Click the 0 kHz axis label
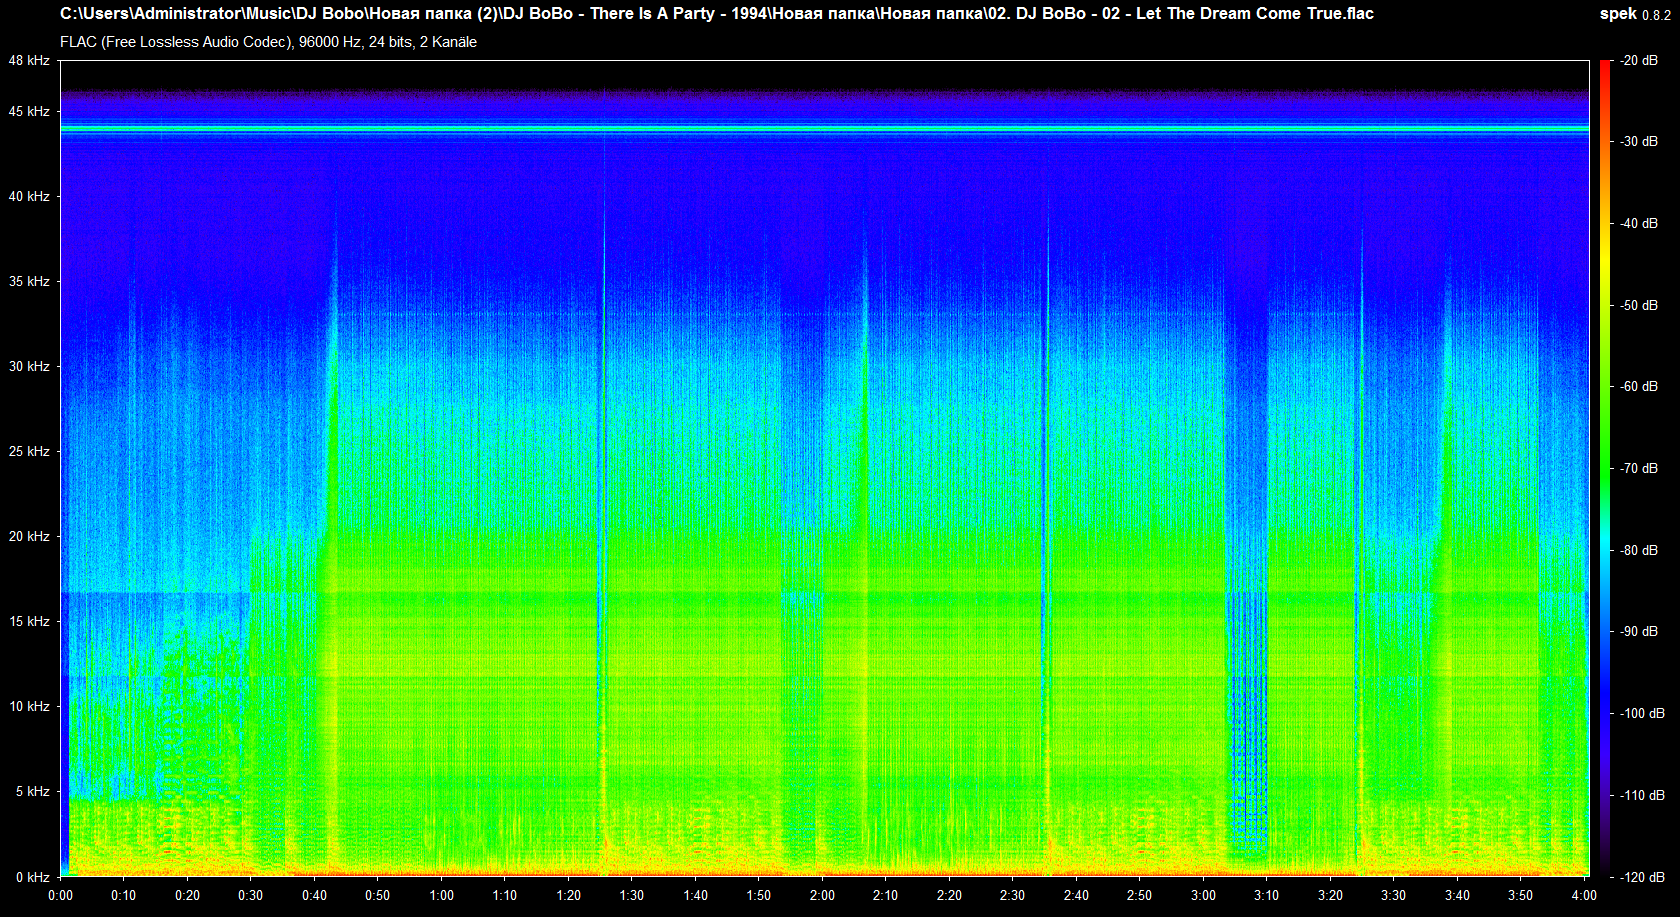 [32, 877]
